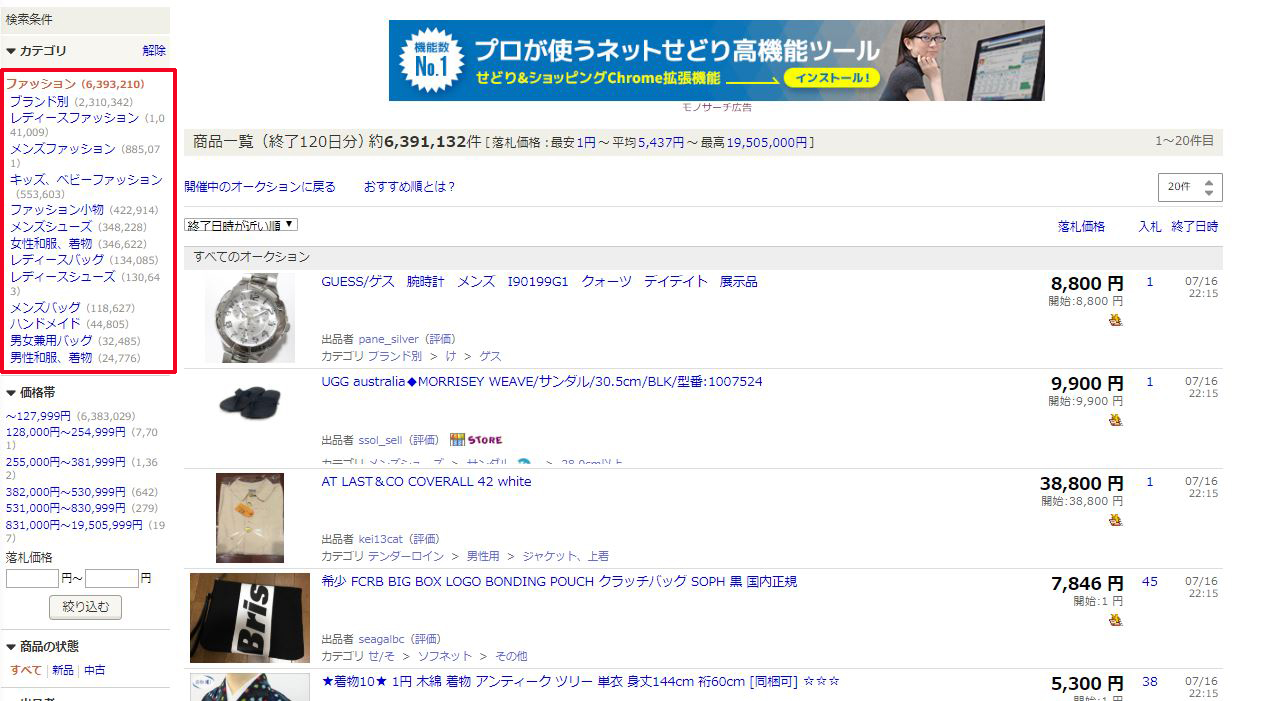Click the minimum 落札価格 input field

click(x=33, y=578)
